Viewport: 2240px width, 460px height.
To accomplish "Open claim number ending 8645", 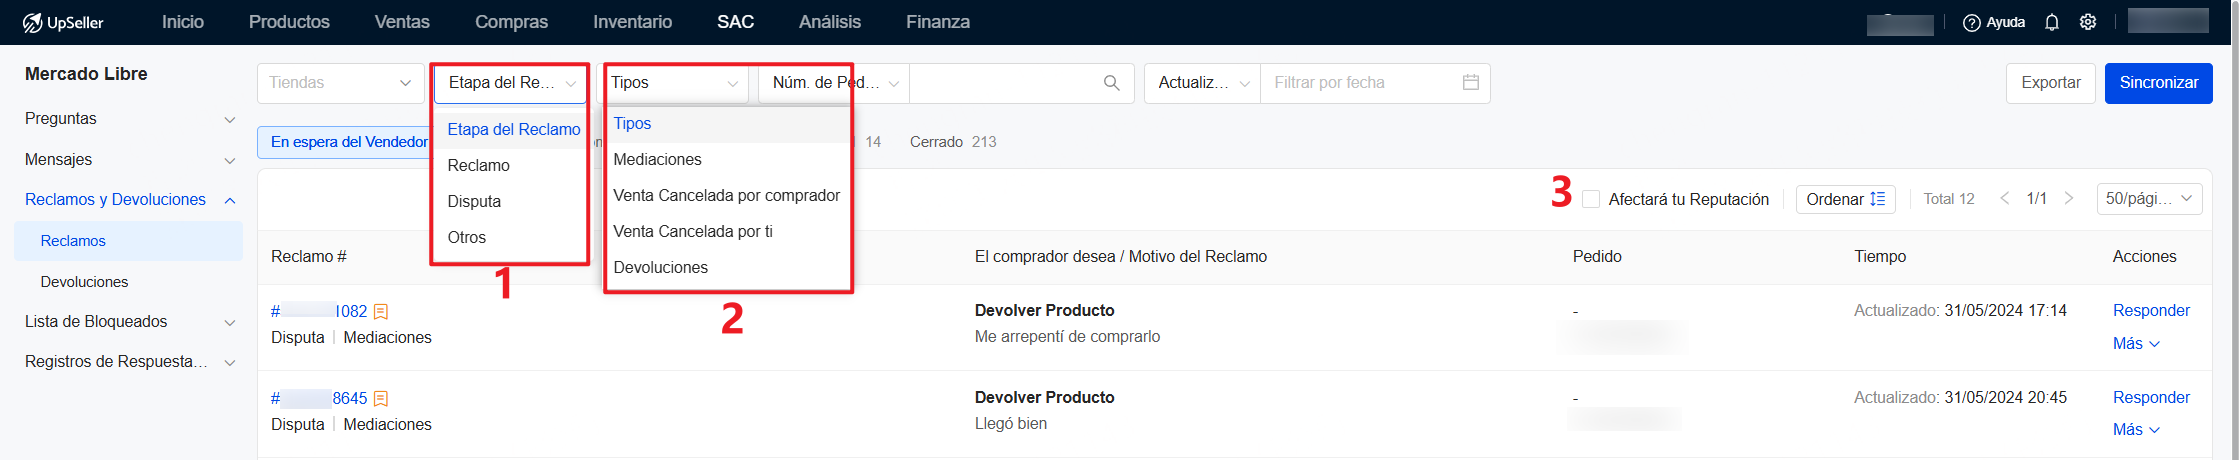I will [x=319, y=399].
